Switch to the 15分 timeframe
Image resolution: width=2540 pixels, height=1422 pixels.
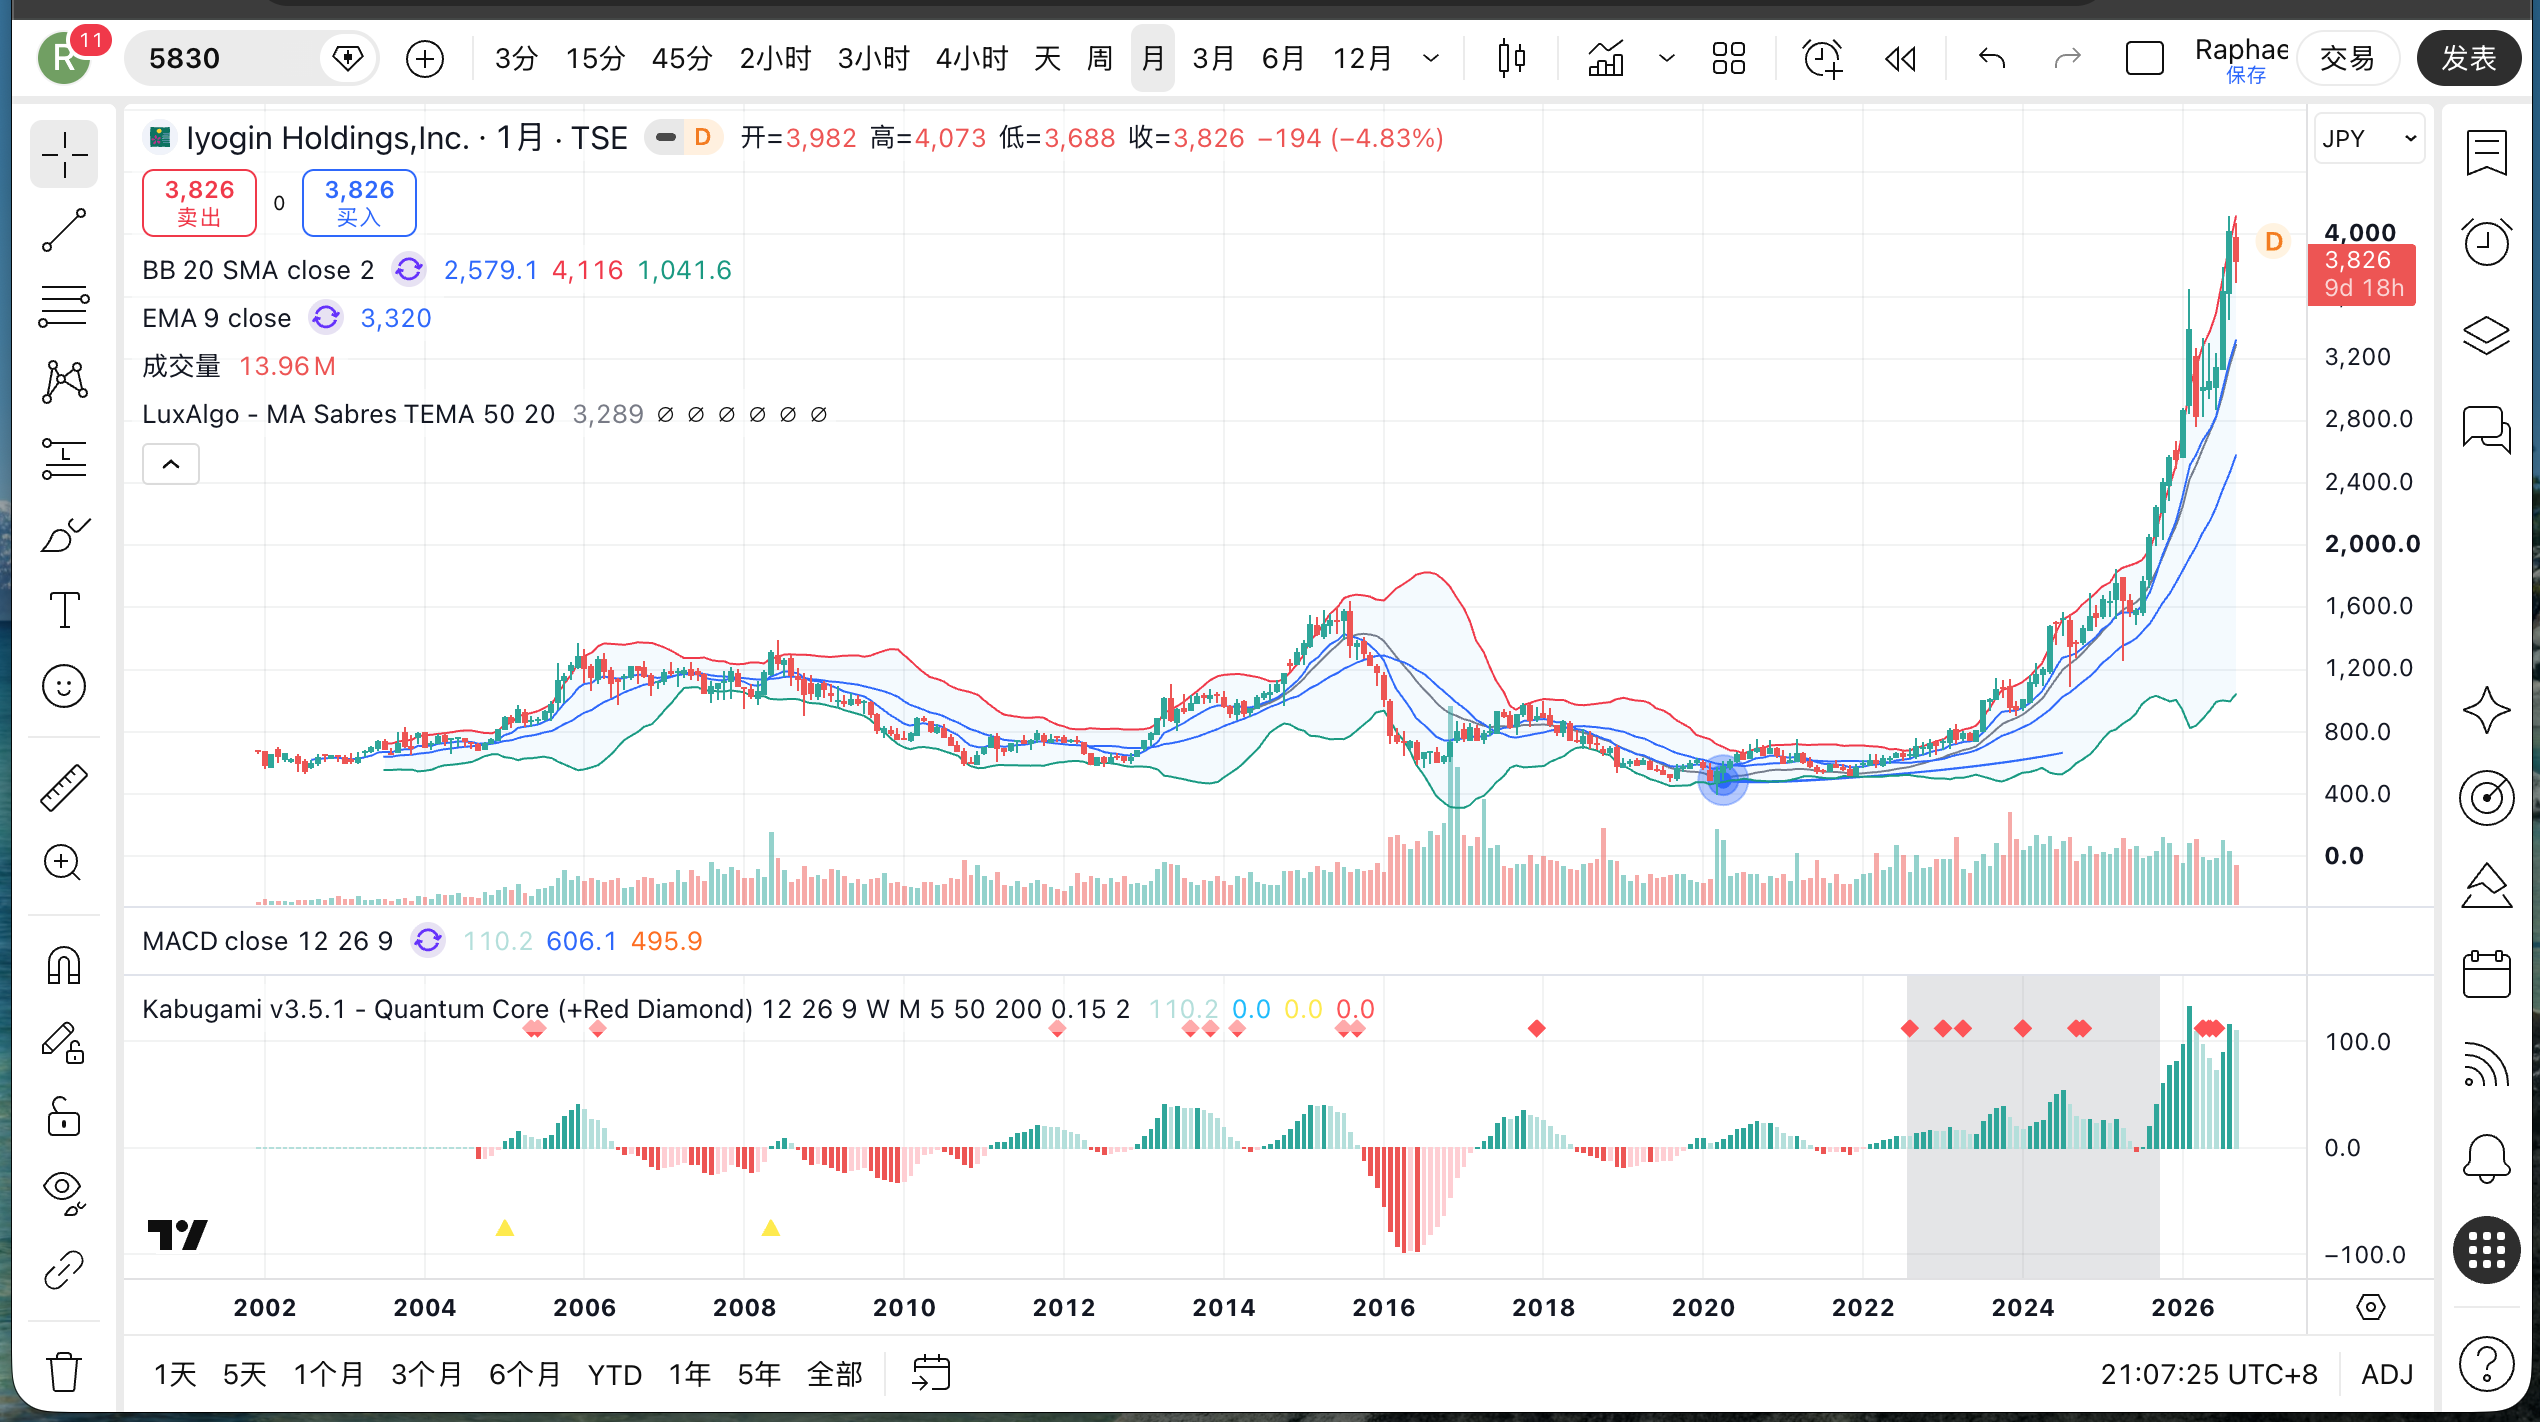pos(595,59)
